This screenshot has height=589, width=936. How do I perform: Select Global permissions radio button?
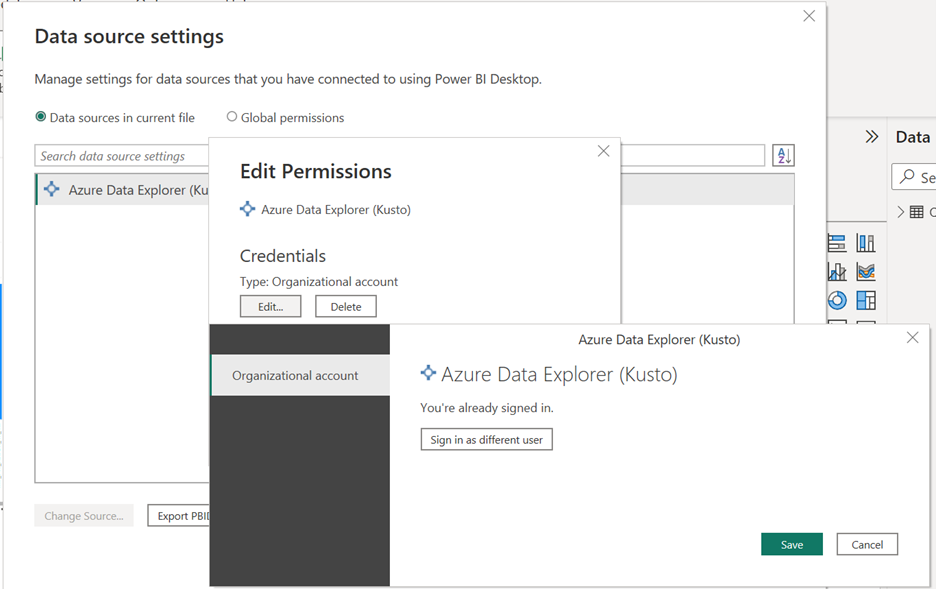point(232,116)
